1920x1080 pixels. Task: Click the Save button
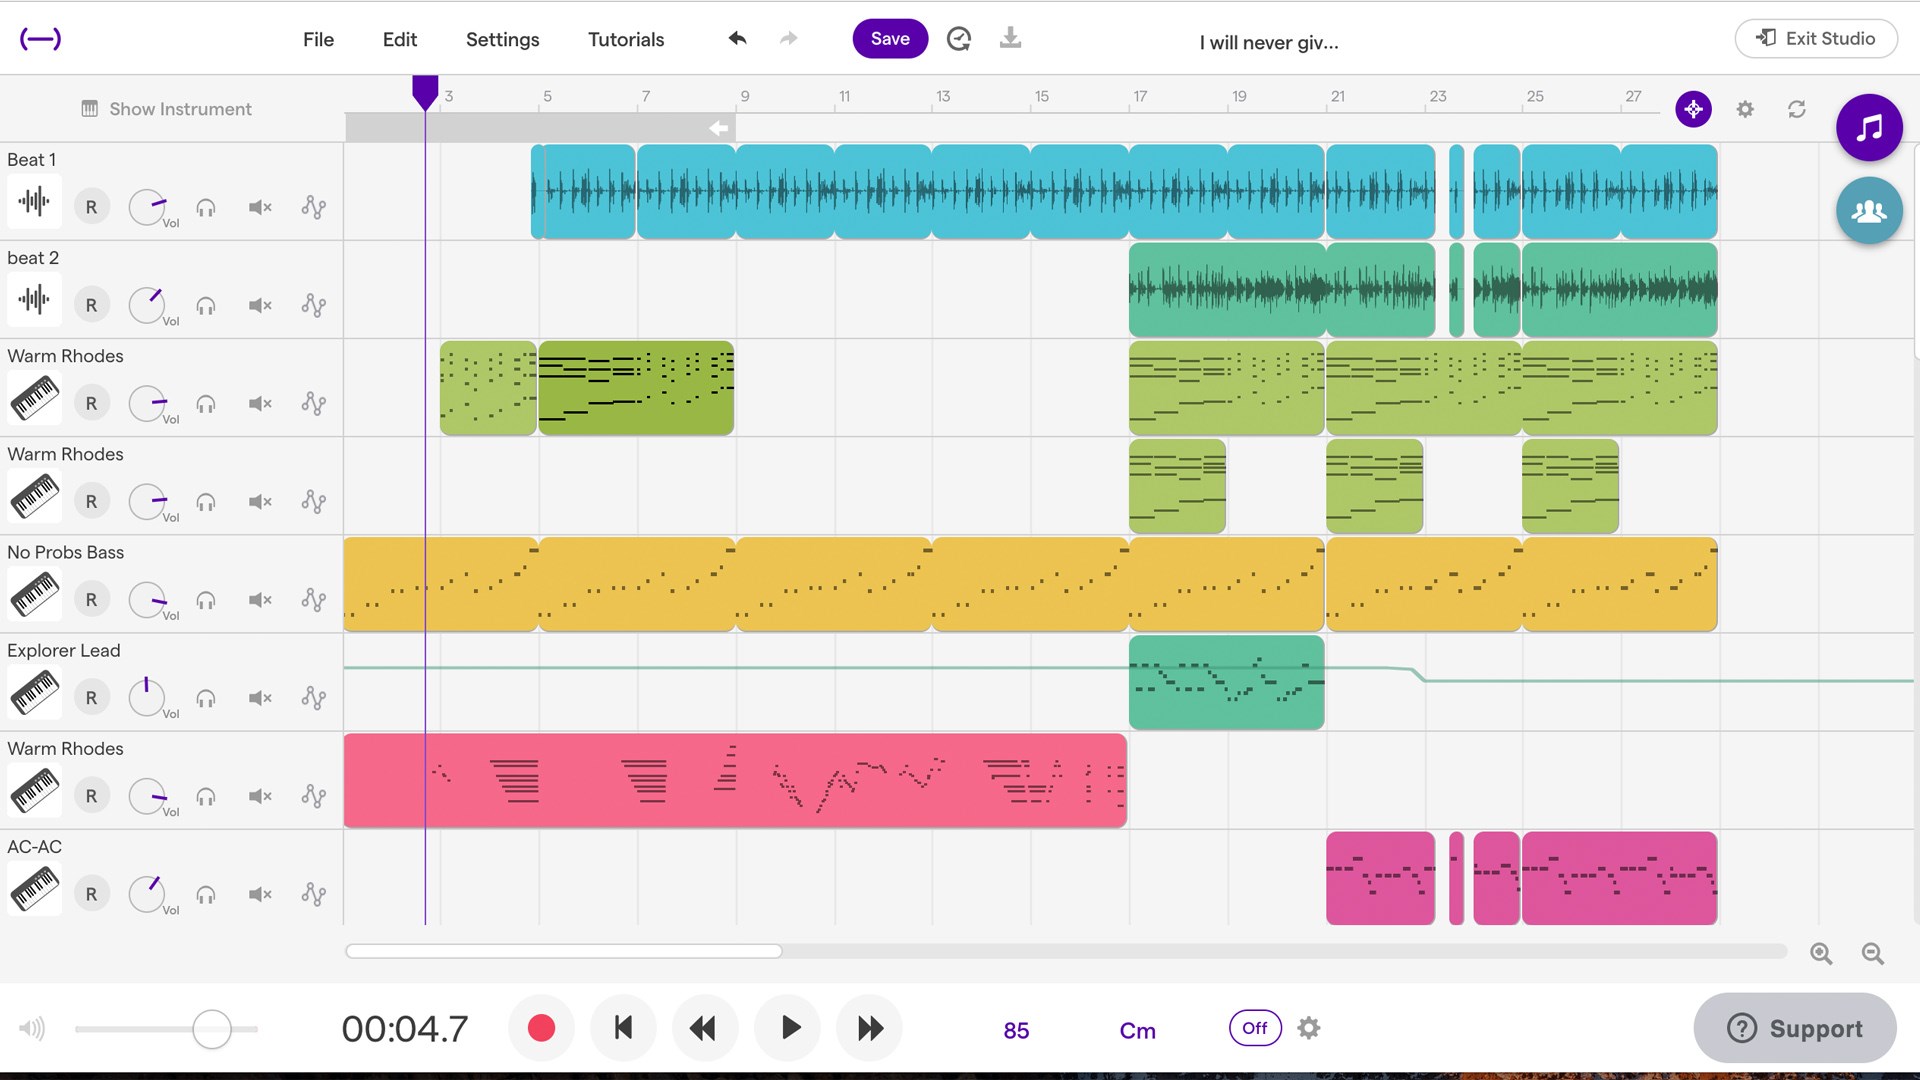(x=890, y=38)
